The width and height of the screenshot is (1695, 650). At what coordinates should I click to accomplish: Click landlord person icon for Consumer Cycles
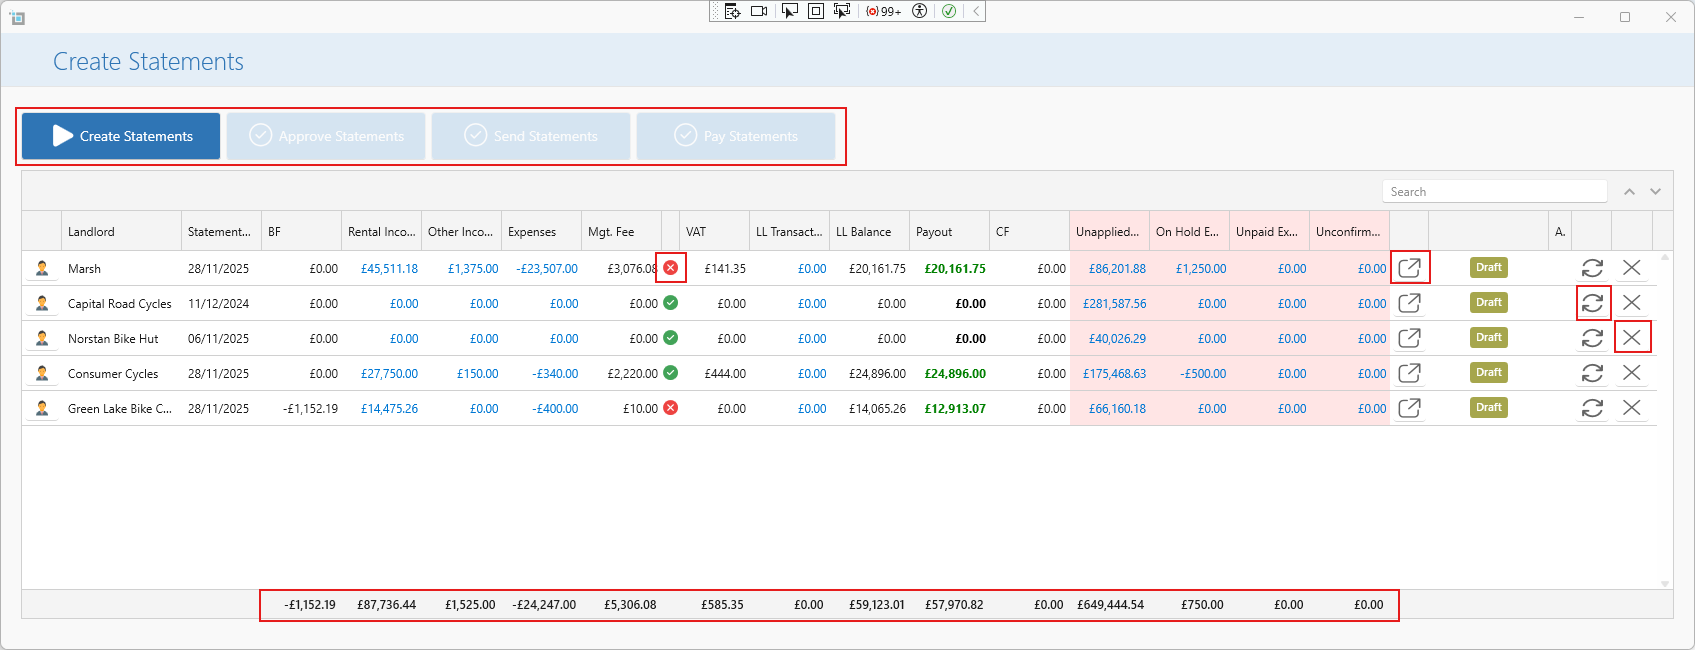pyautogui.click(x=42, y=373)
